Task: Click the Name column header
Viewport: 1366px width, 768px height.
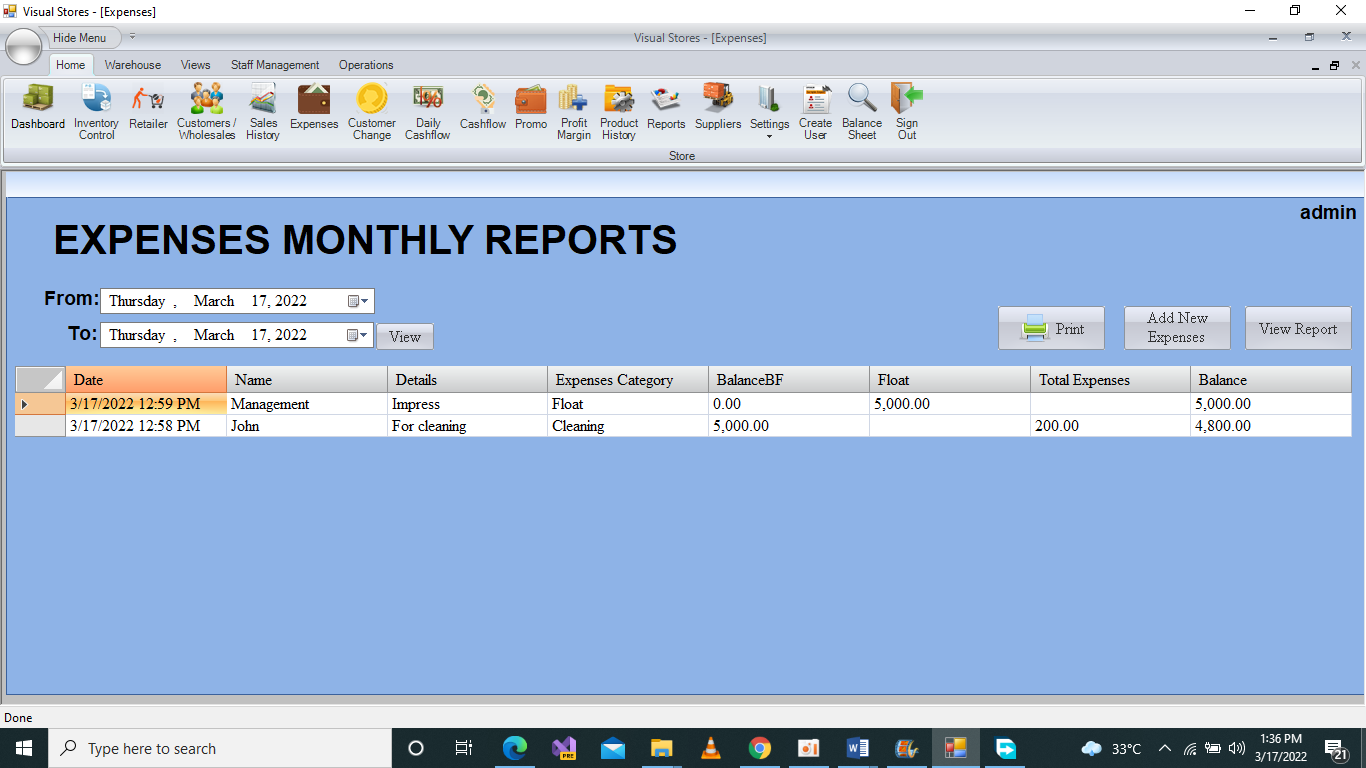Action: [x=307, y=380]
